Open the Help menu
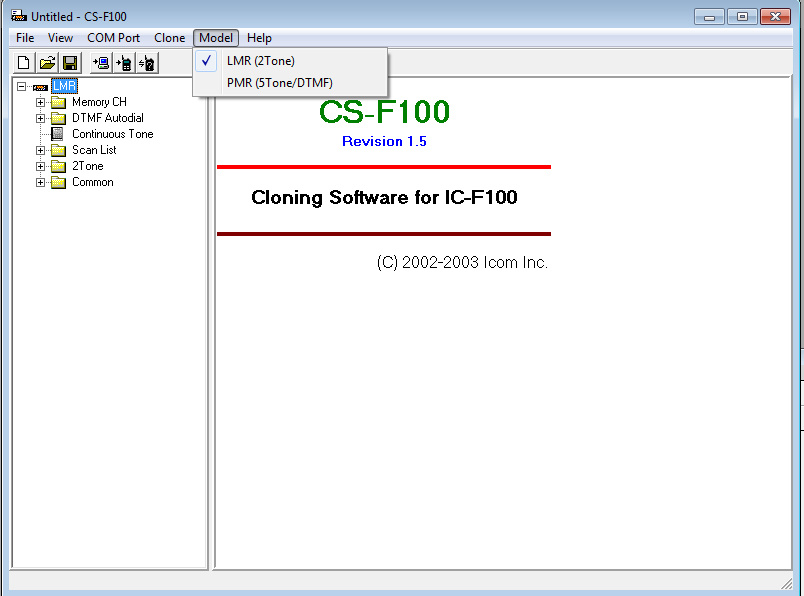The width and height of the screenshot is (804, 596). click(x=259, y=38)
